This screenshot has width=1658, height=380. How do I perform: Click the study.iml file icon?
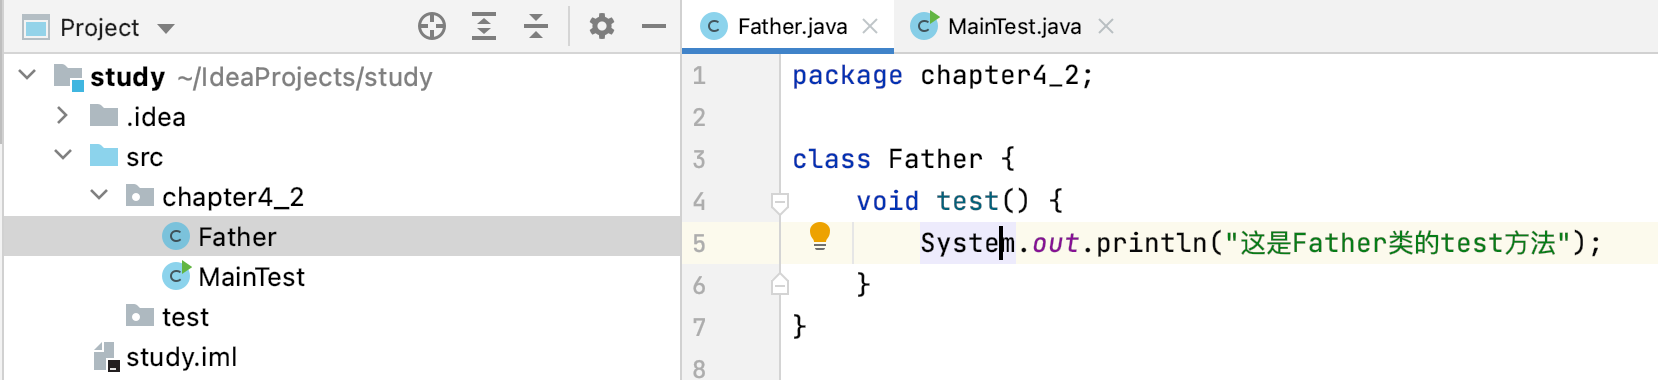[x=106, y=357]
